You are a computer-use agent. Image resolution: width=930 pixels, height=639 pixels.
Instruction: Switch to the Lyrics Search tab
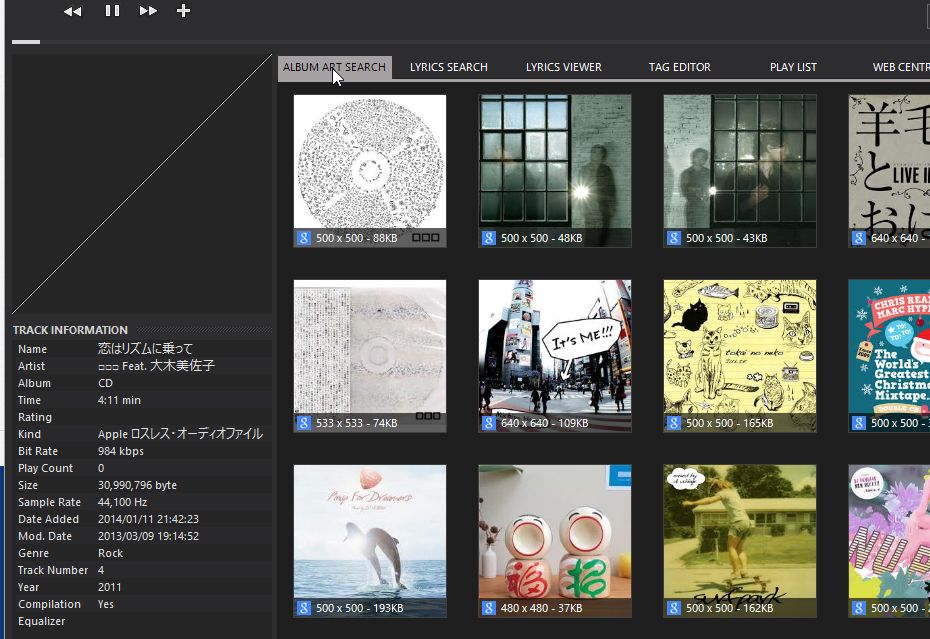[448, 67]
